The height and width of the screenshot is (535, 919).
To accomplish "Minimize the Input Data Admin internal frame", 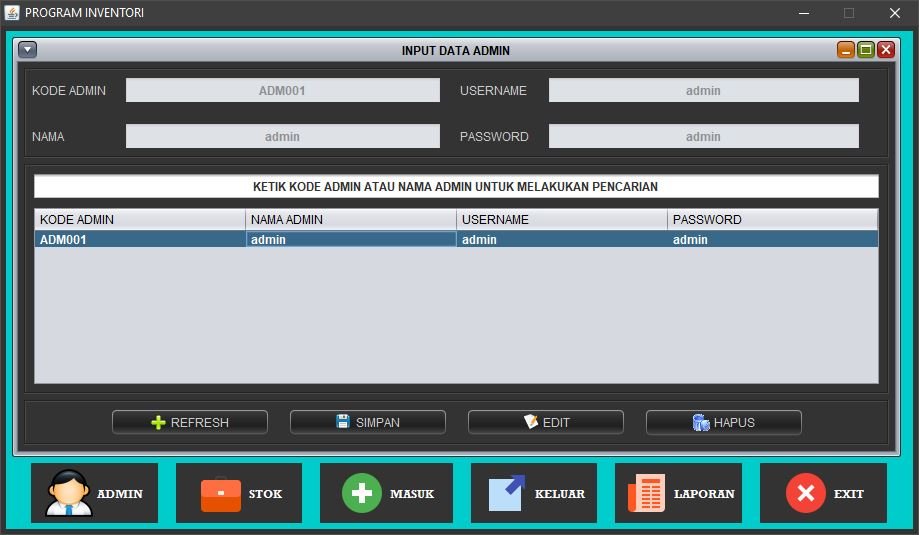I will [846, 50].
